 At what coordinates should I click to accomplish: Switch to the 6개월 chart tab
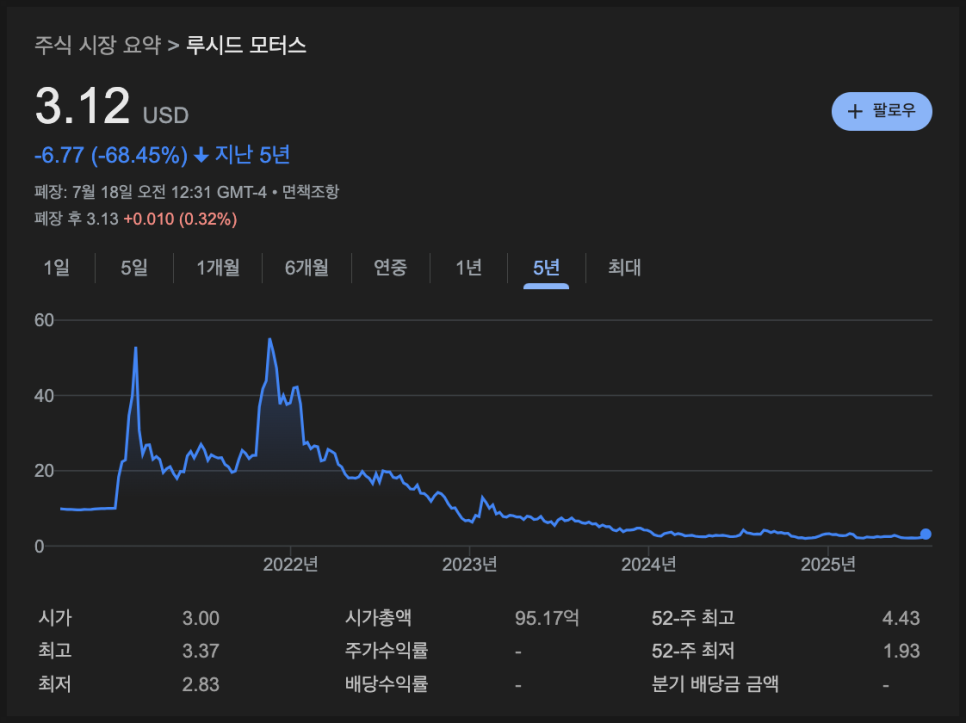tap(306, 268)
